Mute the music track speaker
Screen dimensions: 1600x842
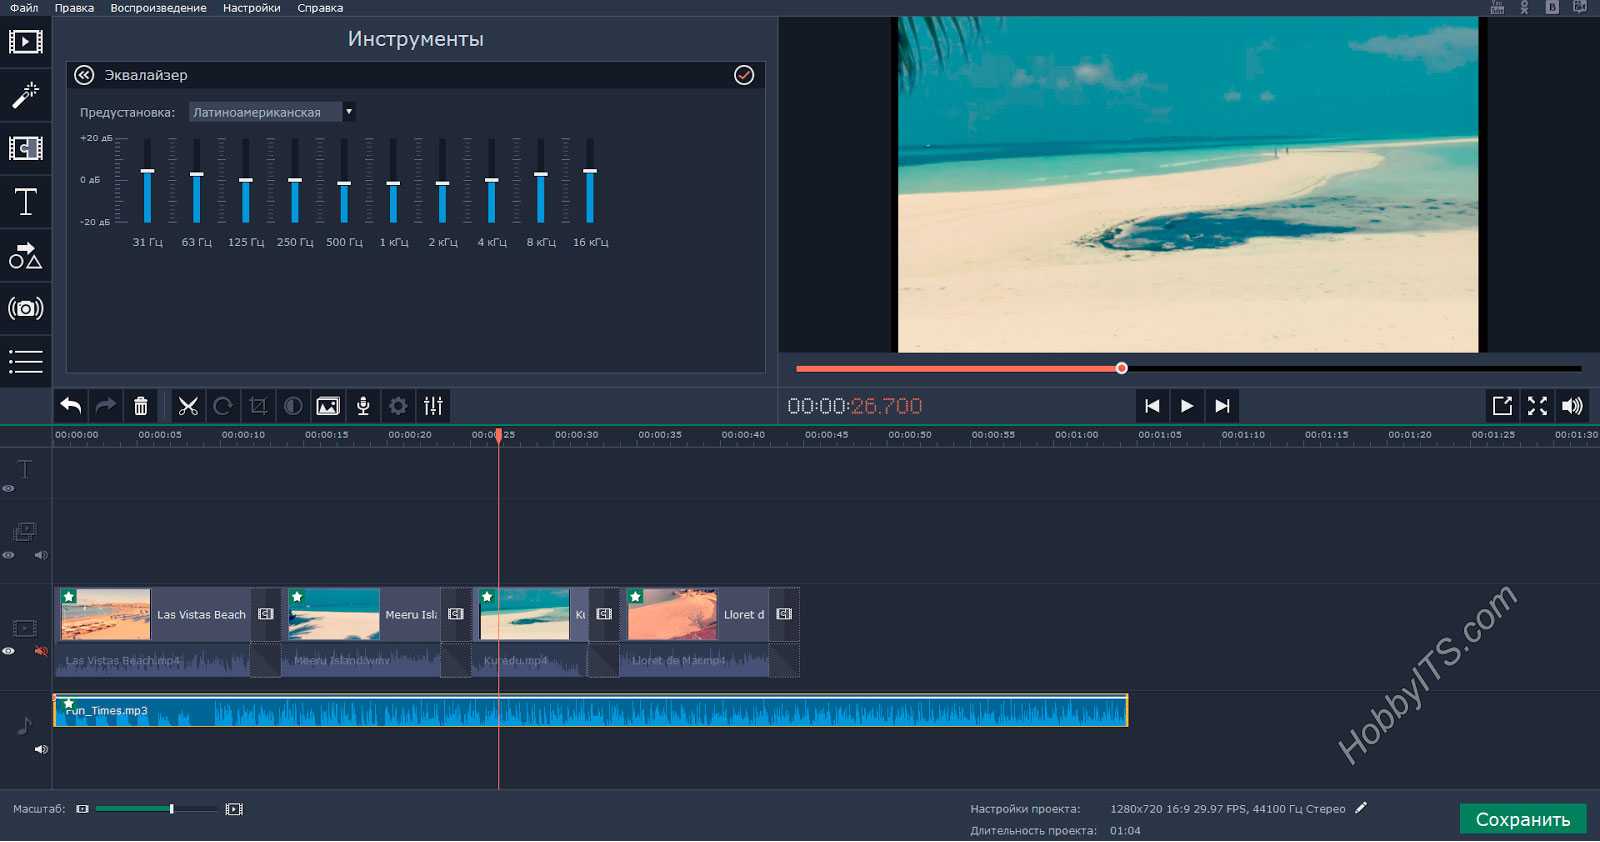pyautogui.click(x=41, y=749)
